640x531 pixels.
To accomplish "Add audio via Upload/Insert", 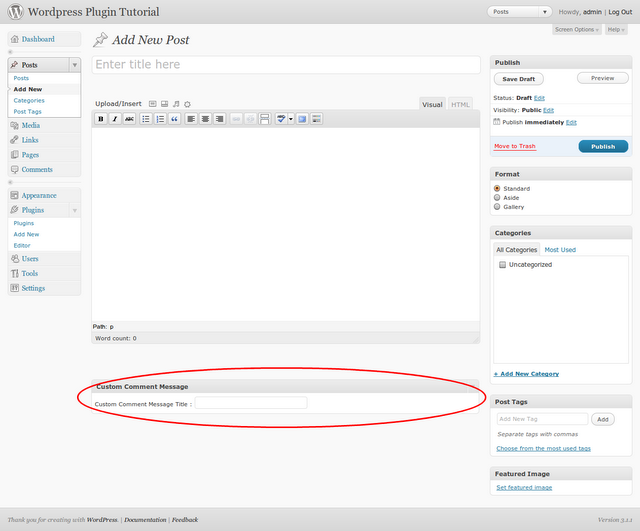I will coord(176,104).
